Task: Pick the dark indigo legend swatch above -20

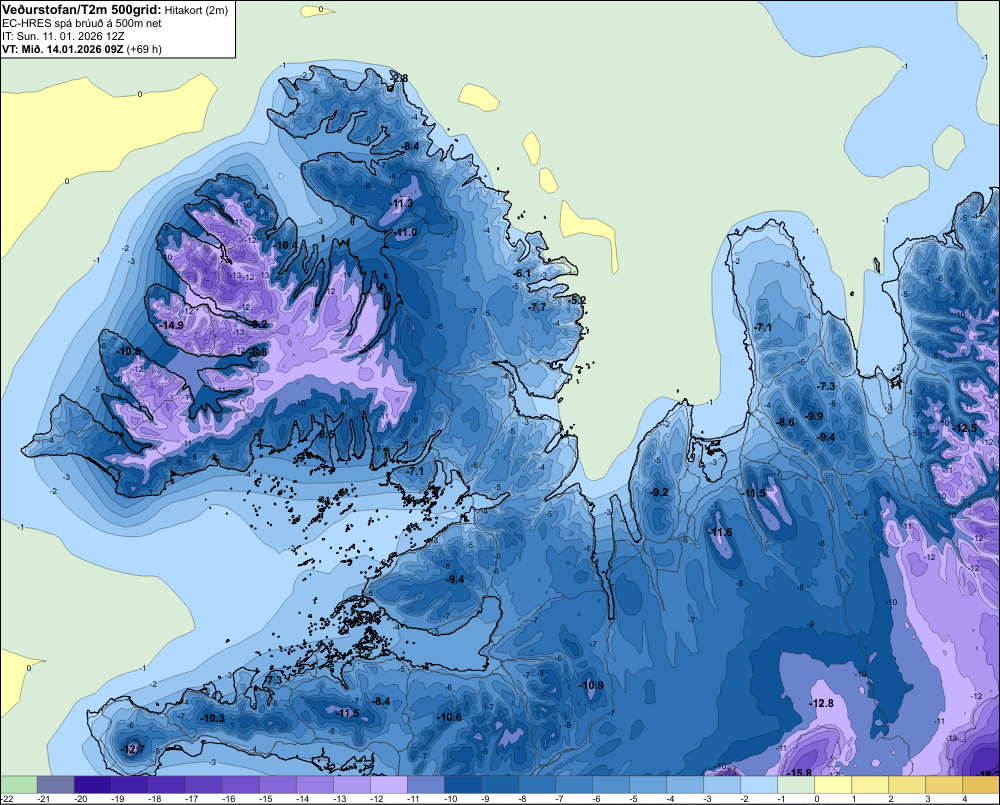Action: coord(92,785)
